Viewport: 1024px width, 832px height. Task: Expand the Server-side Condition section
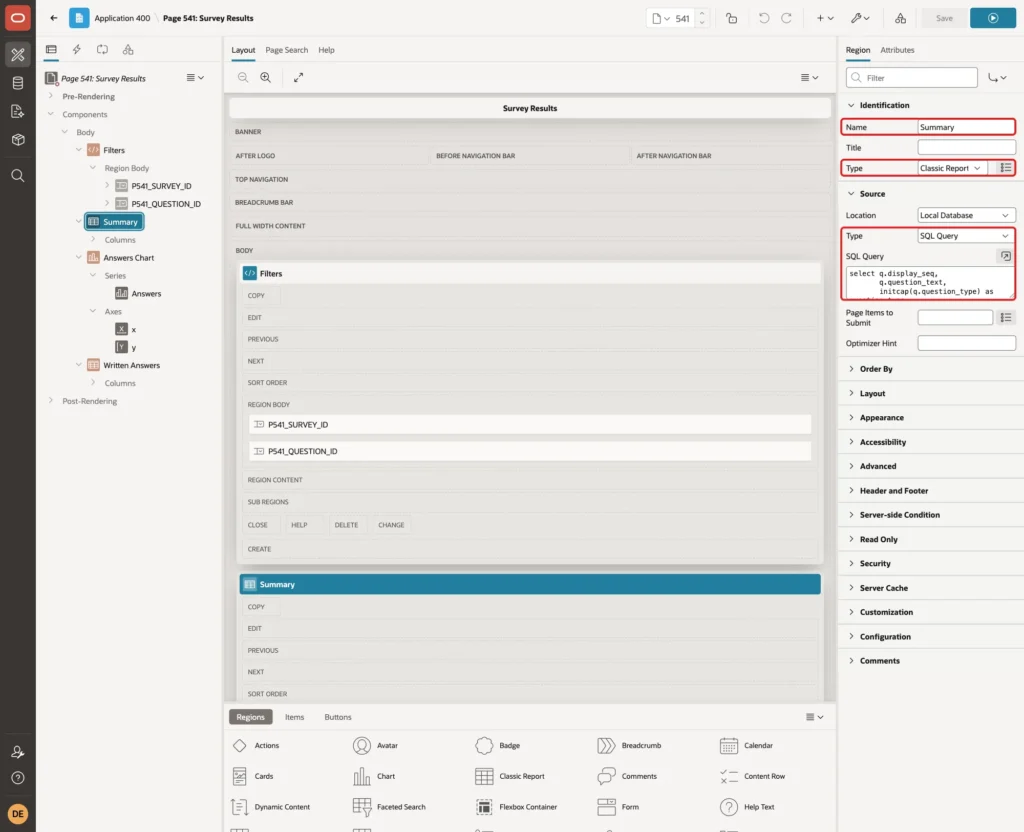click(x=899, y=515)
